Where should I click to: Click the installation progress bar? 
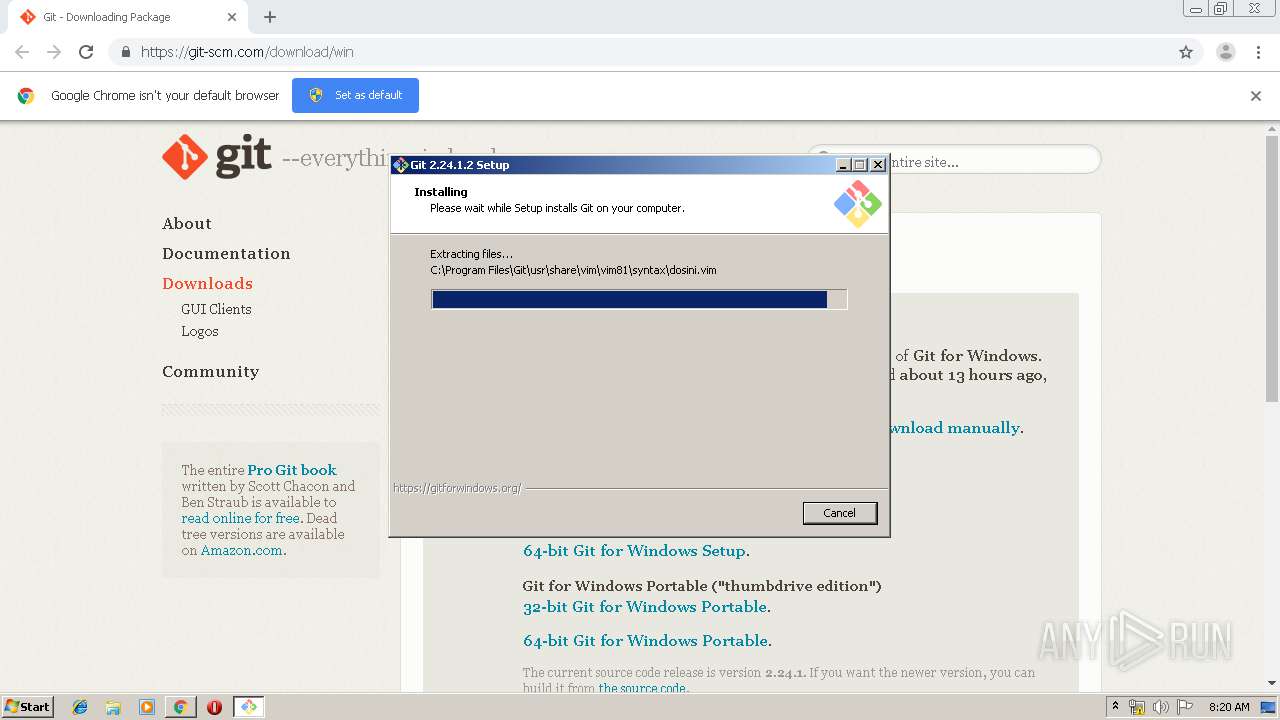point(639,299)
